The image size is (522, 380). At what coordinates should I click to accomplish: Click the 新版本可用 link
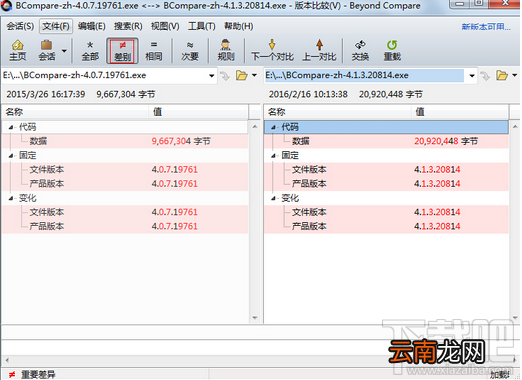[486, 27]
